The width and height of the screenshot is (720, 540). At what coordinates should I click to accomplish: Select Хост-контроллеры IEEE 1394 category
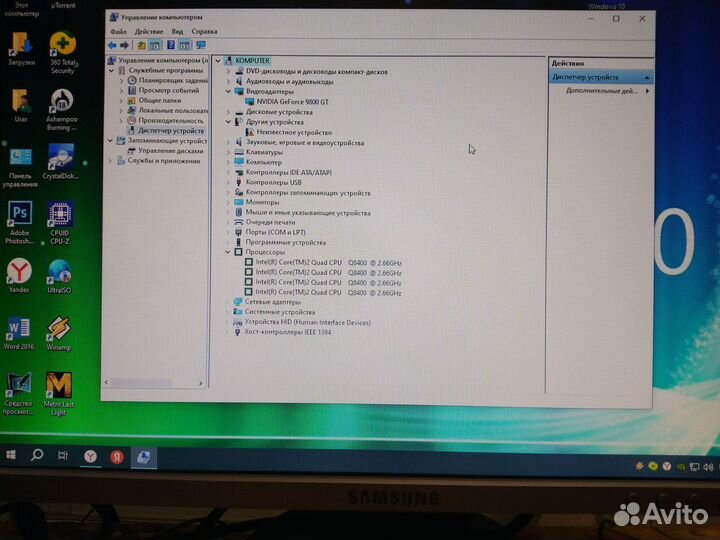coord(287,332)
